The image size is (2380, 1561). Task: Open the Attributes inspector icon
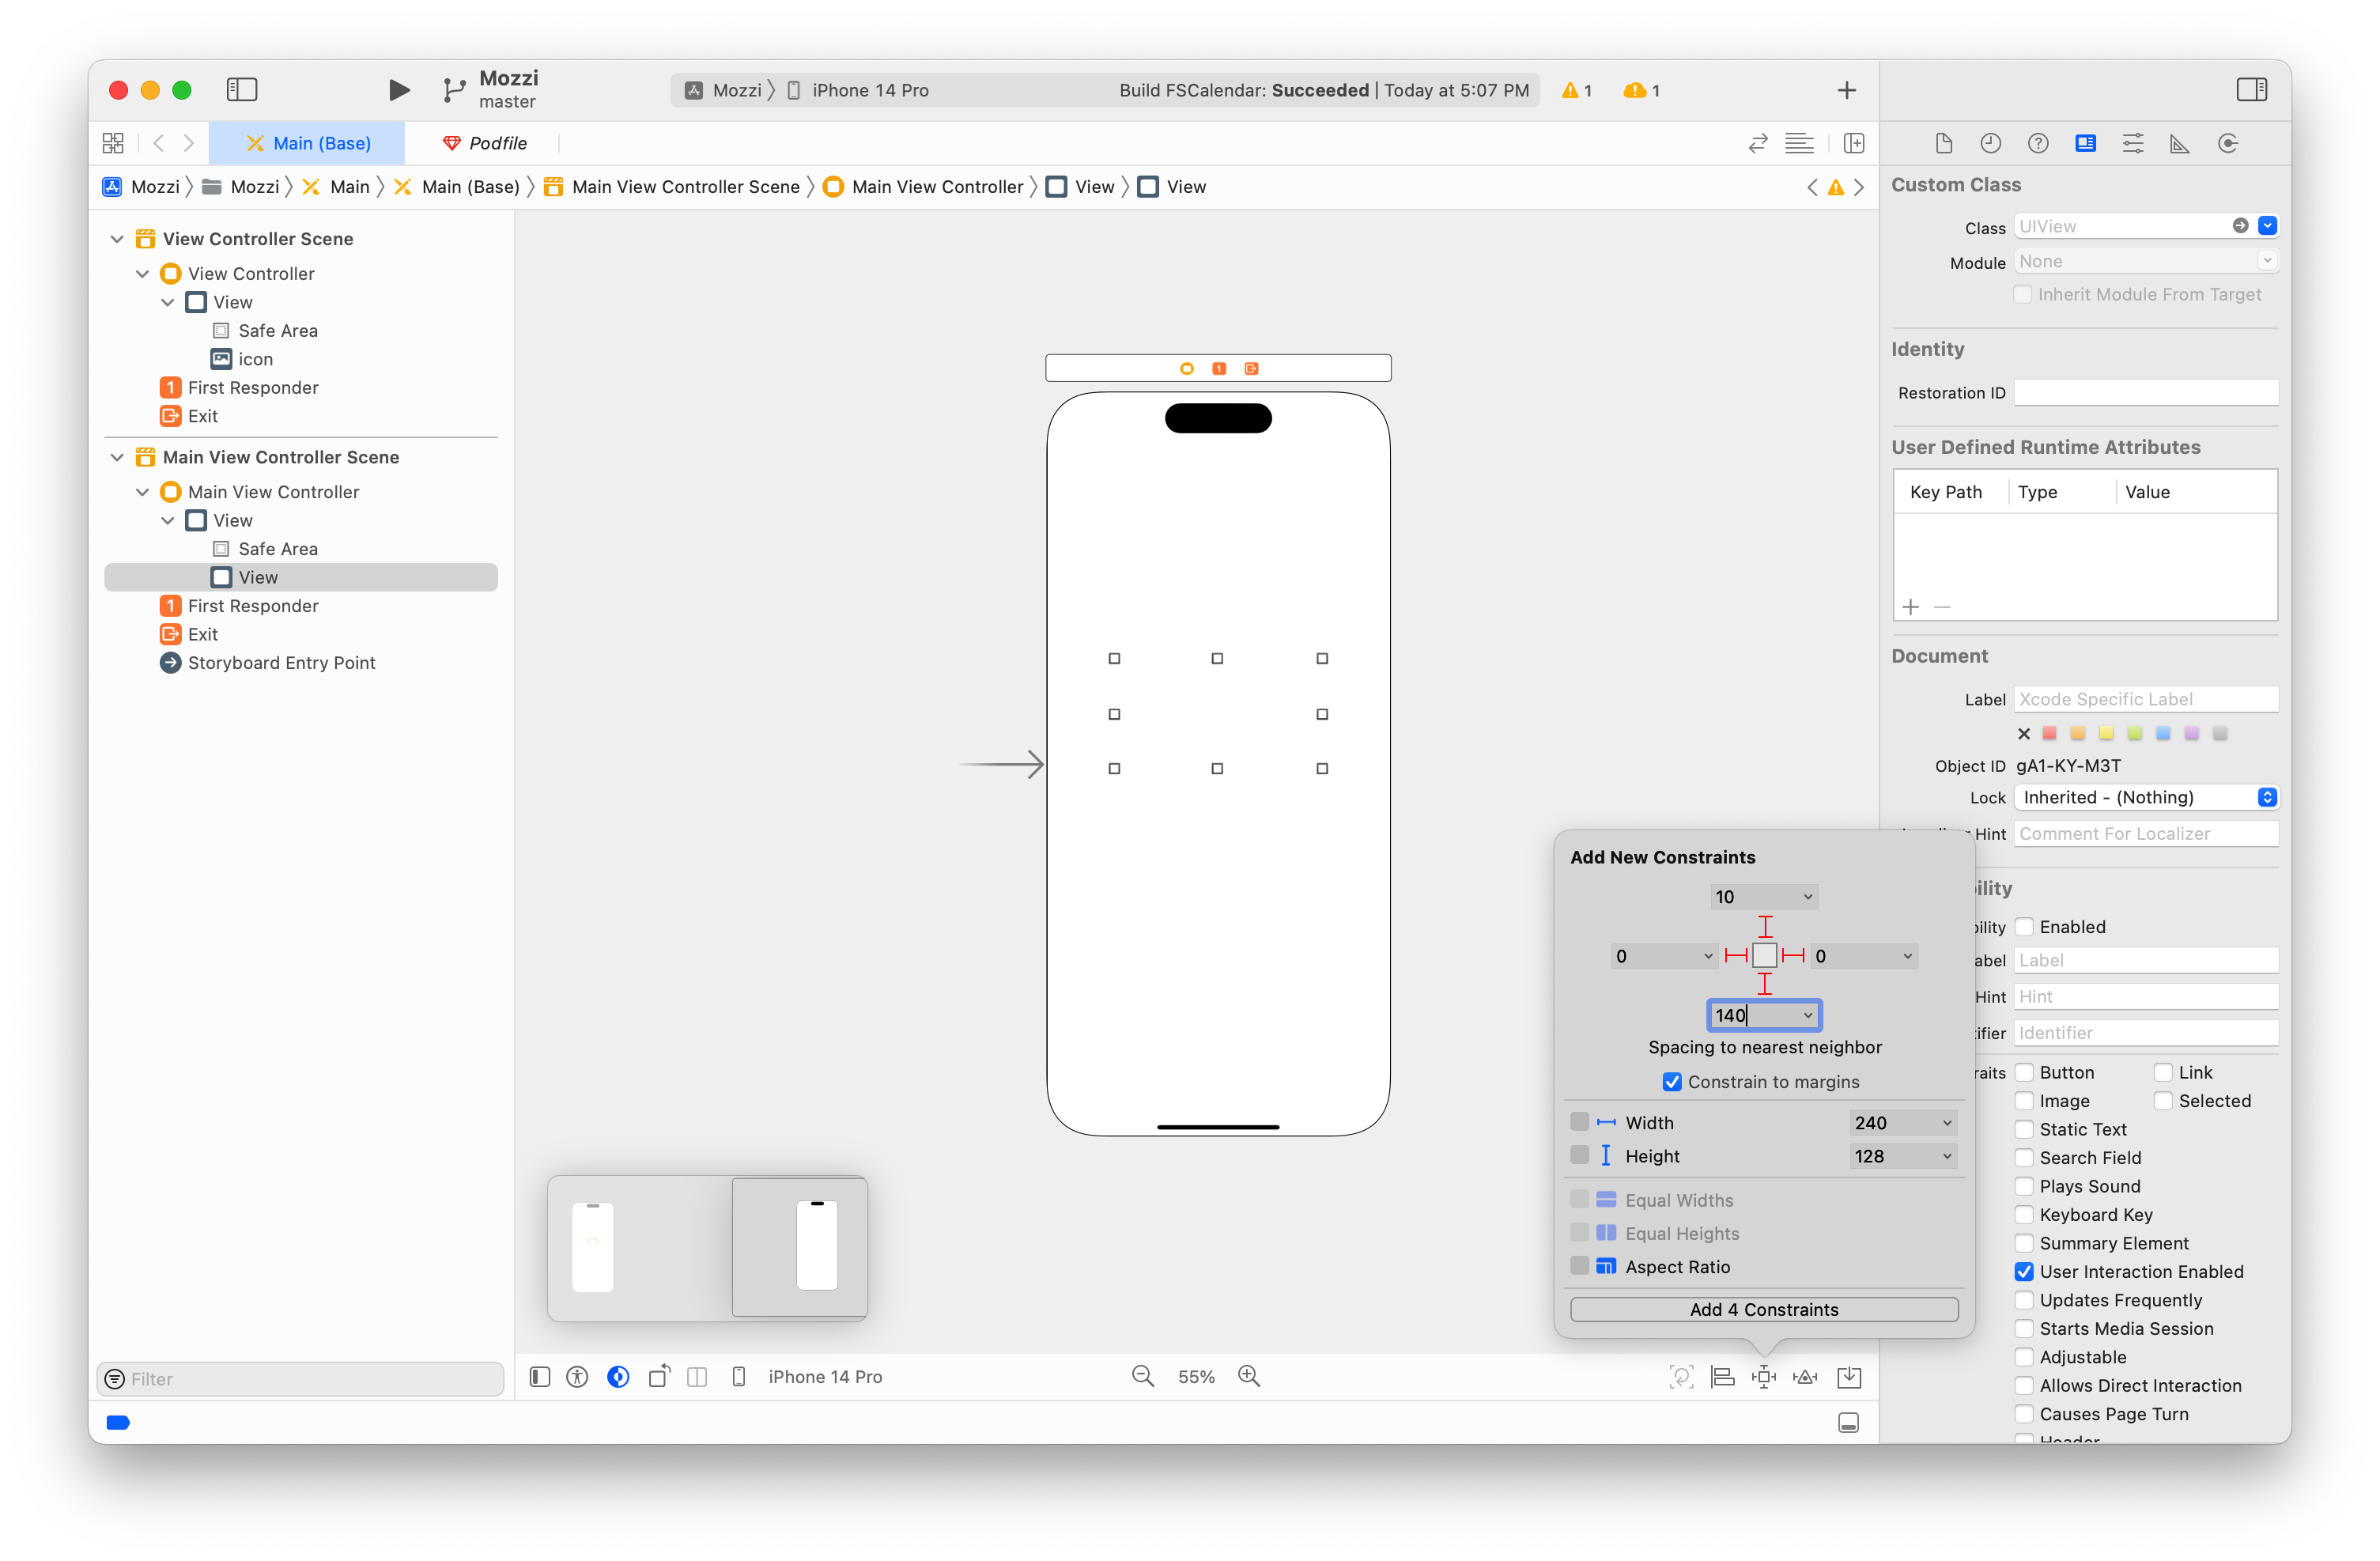click(2133, 143)
